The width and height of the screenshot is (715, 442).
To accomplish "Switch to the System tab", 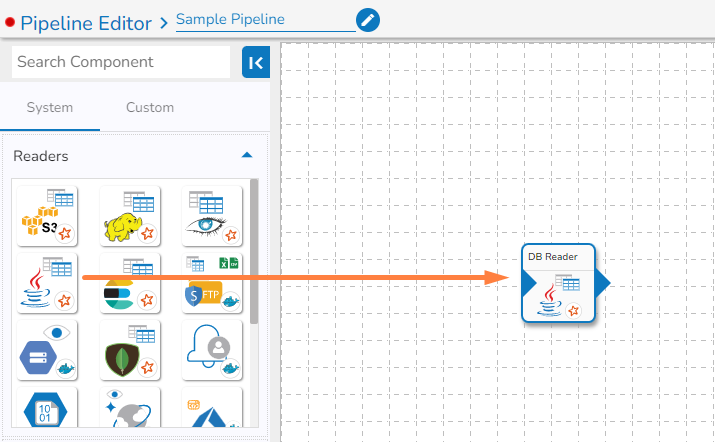I will click(x=50, y=108).
